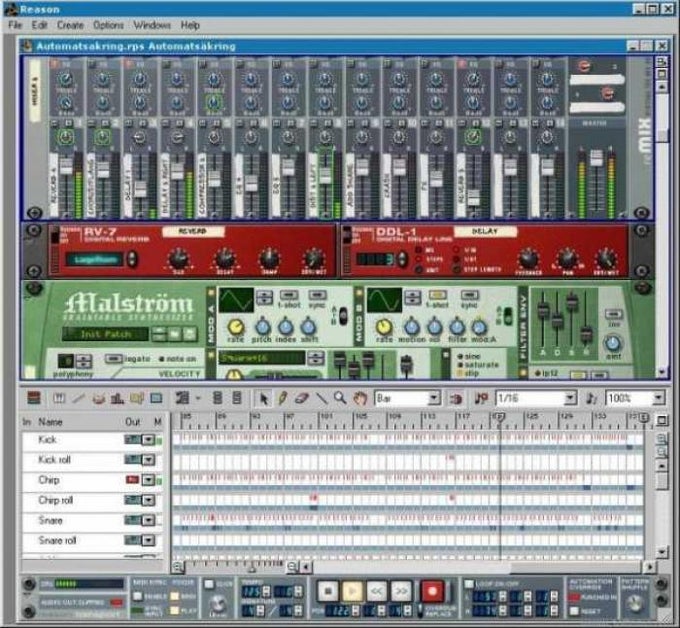The image size is (680, 628).
Task: Toggle Mod A sync switch
Action: 317,295
